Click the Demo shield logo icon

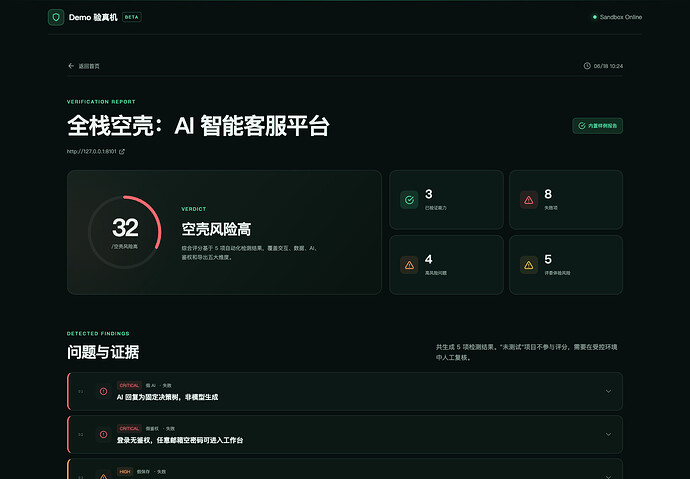click(x=56, y=17)
